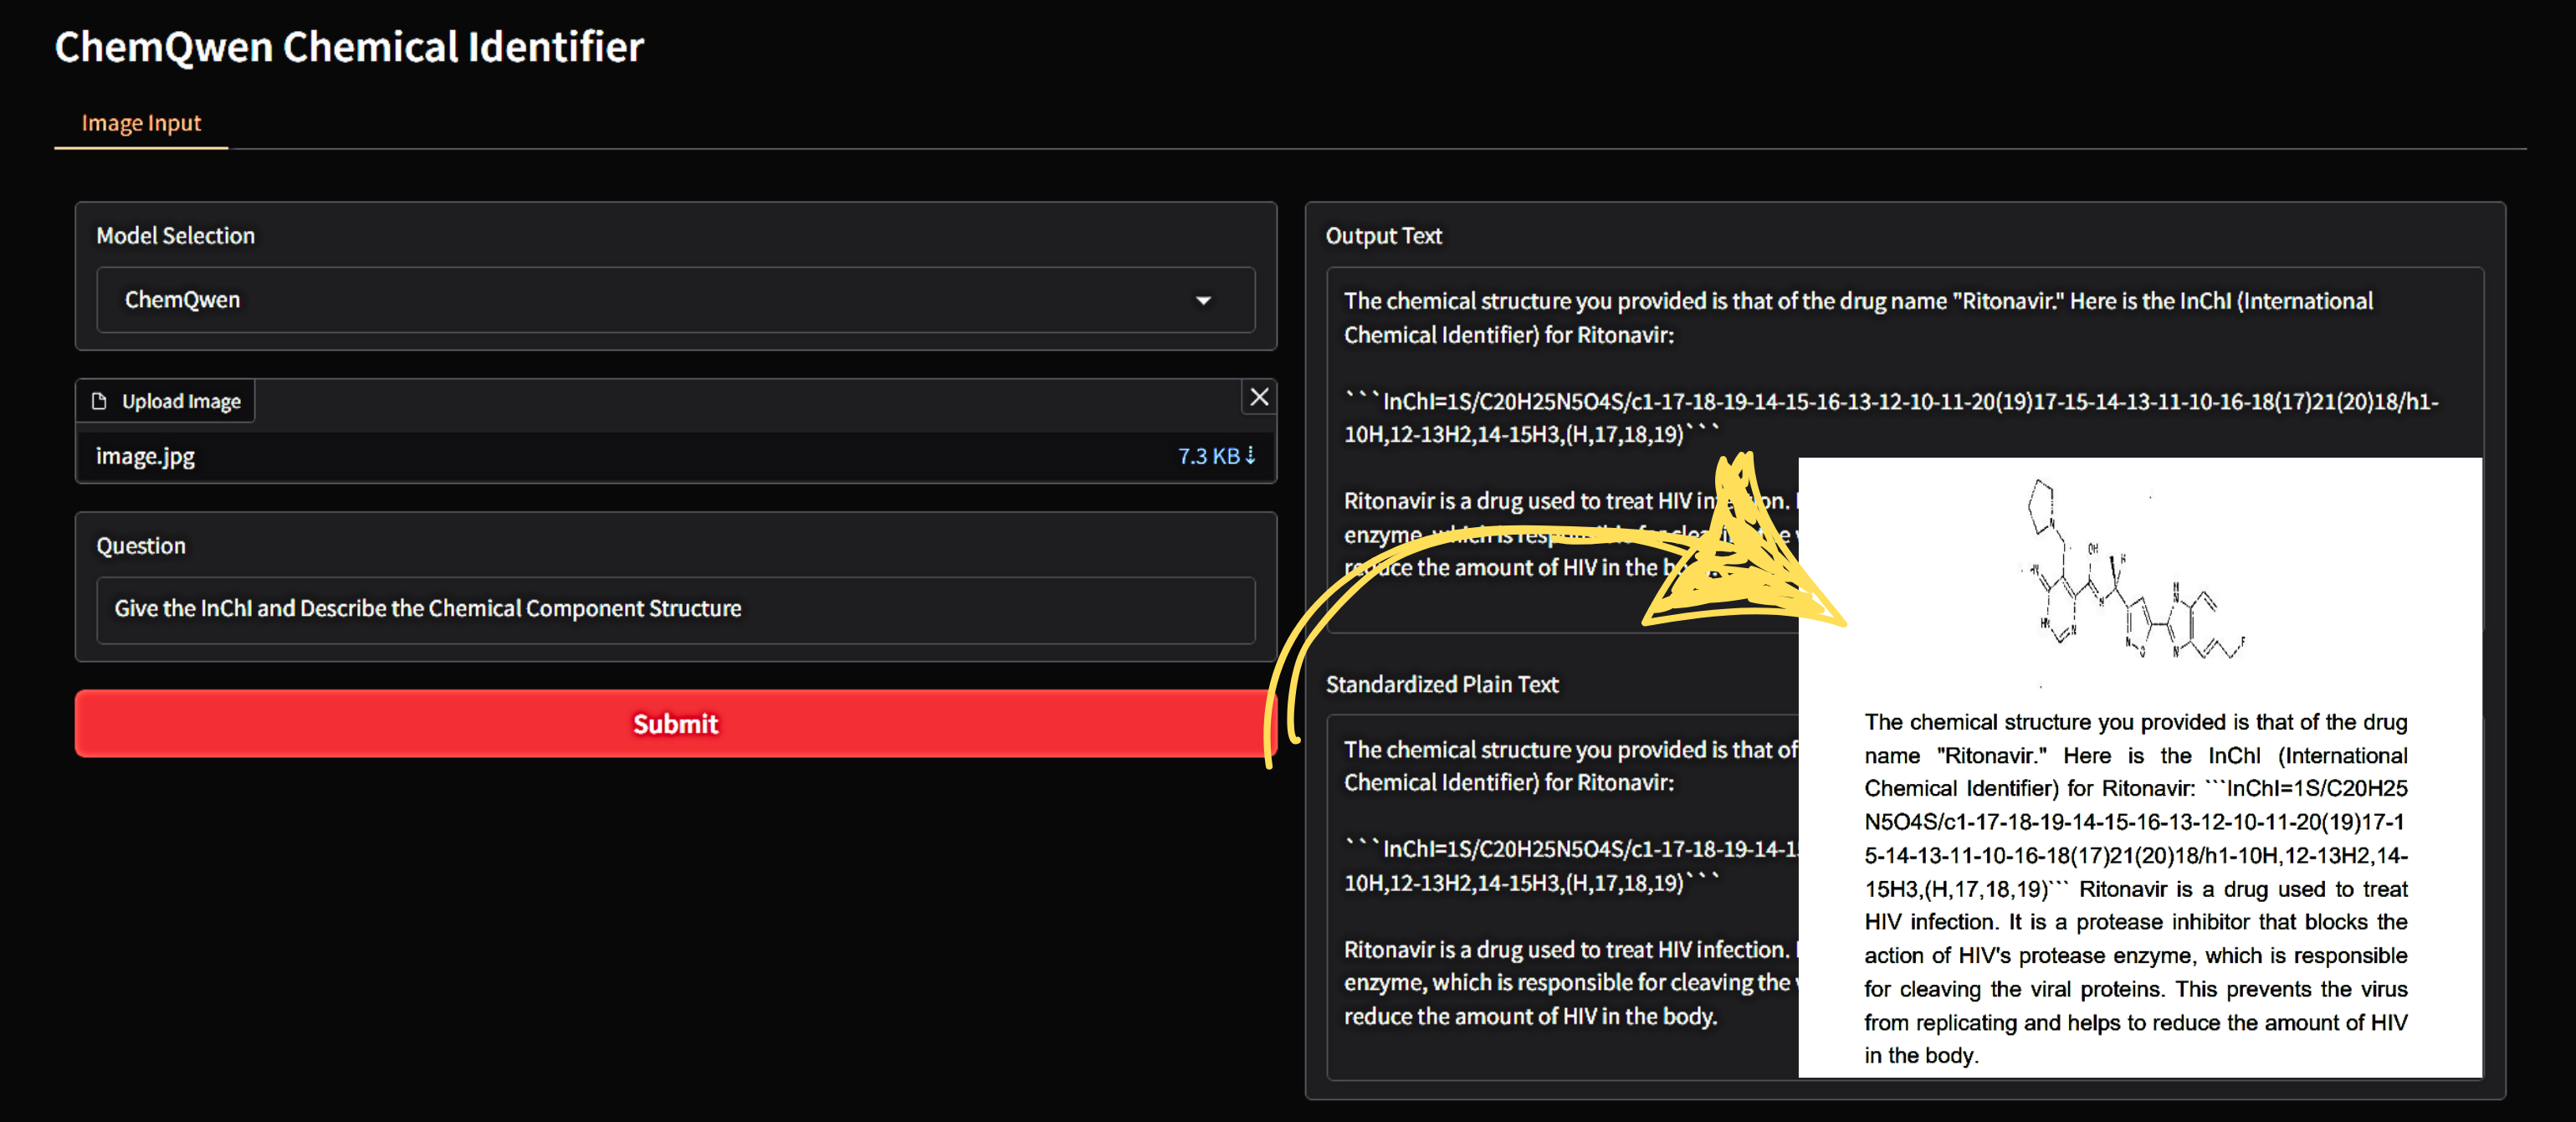2576x1122 pixels.
Task: Select the image.jpg file entry
Action: coord(146,456)
